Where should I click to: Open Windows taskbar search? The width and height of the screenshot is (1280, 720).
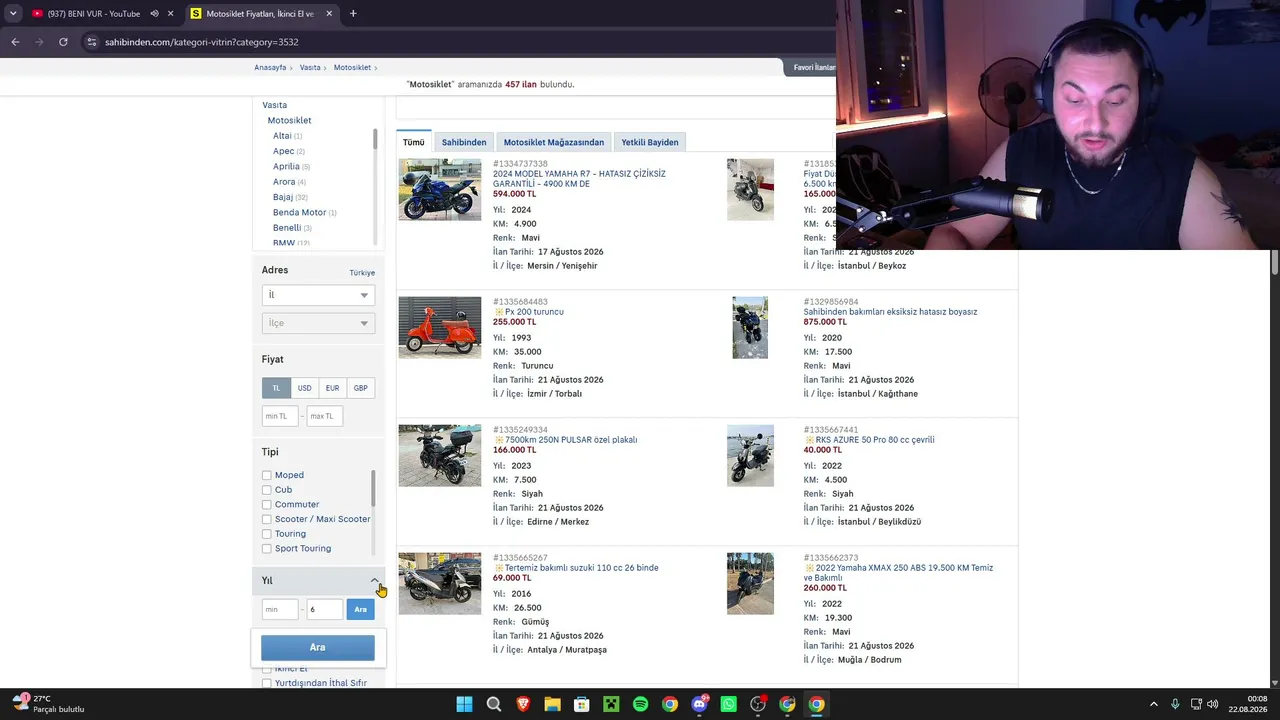(x=494, y=704)
